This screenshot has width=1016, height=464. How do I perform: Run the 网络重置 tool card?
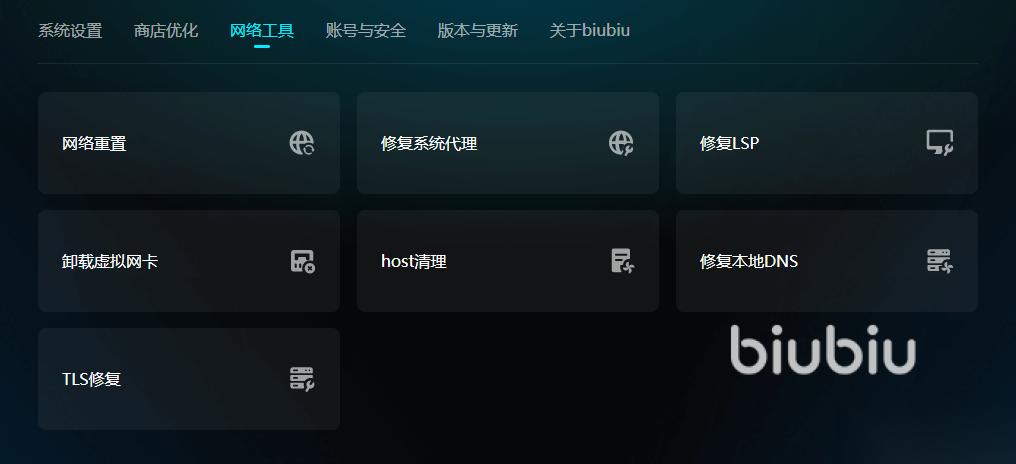pos(189,143)
